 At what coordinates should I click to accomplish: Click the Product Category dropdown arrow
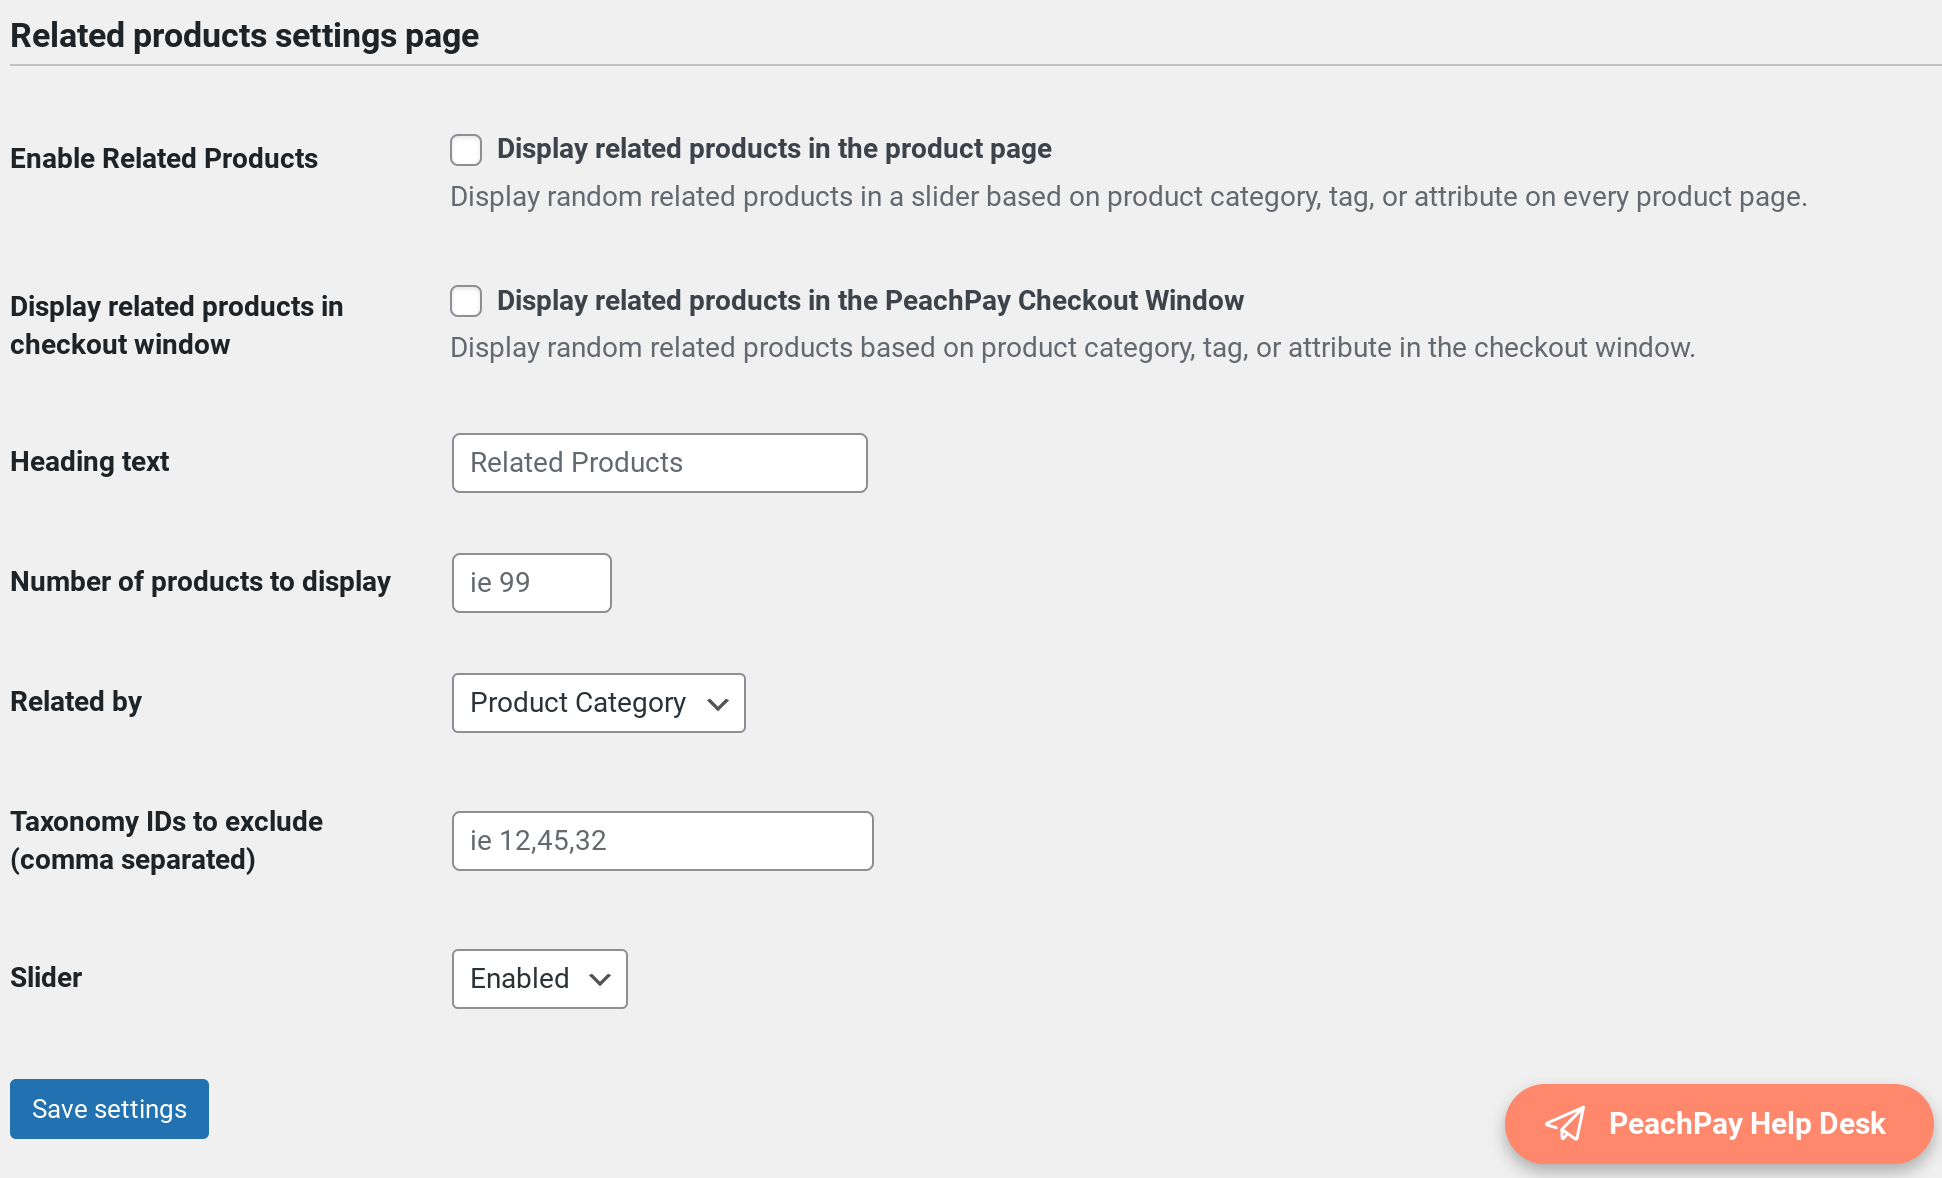click(719, 702)
